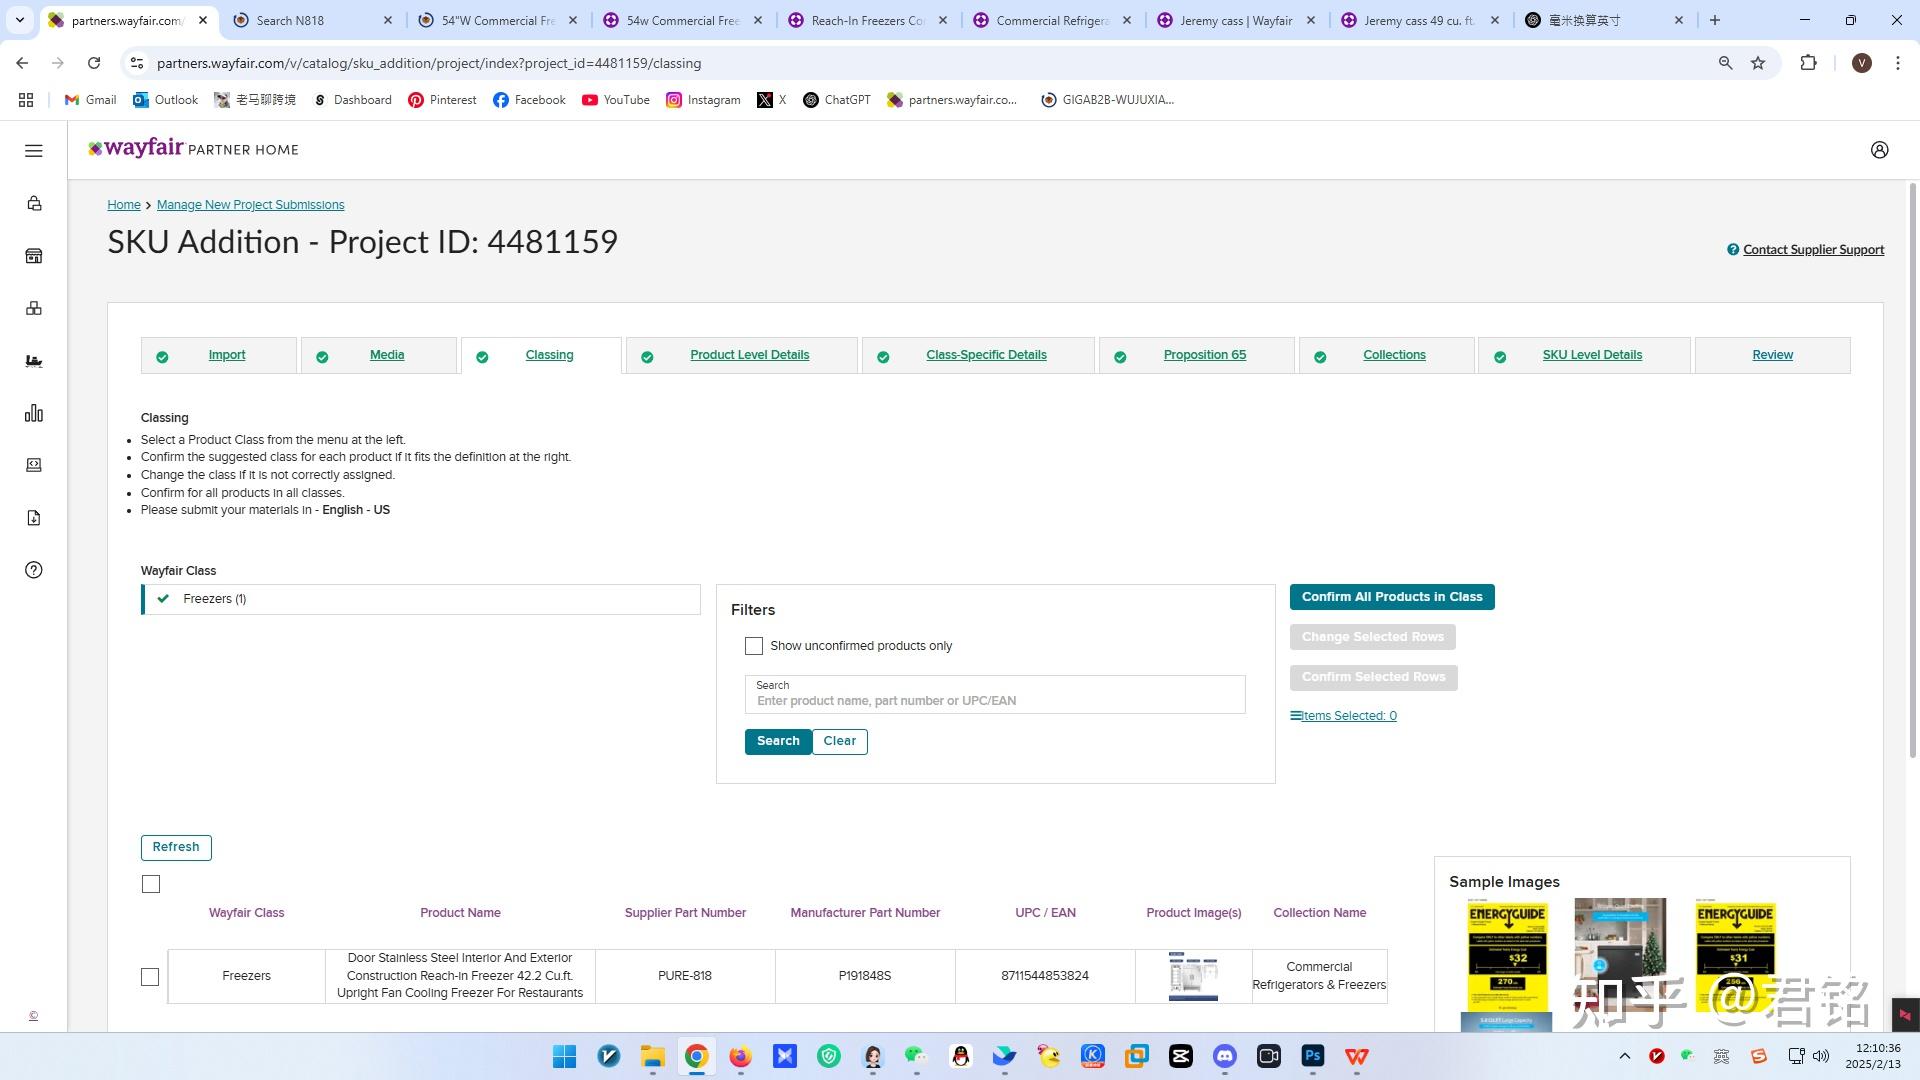Switch to Product Level Details tab
Image resolution: width=1920 pixels, height=1080 pixels.
749,355
